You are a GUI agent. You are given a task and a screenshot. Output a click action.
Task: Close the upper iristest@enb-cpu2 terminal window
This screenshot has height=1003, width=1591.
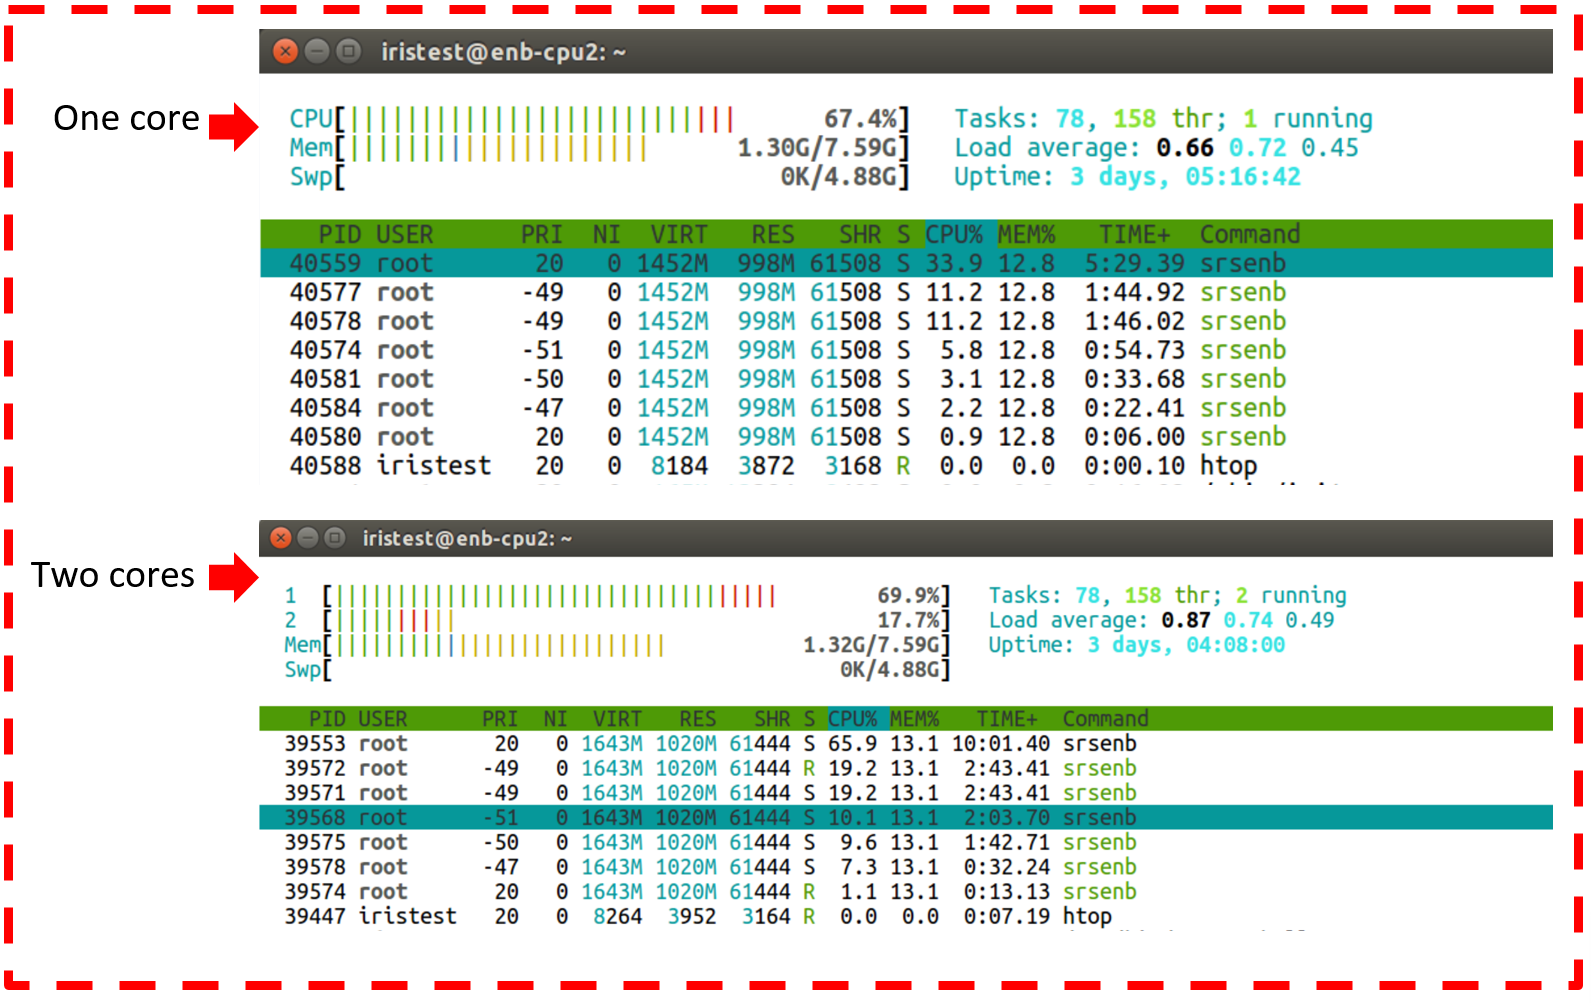[x=286, y=51]
